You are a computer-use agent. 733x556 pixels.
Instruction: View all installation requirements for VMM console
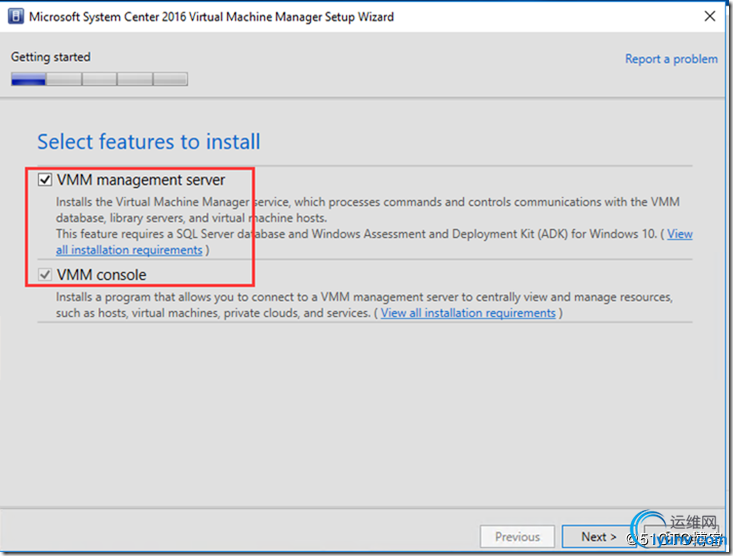click(467, 313)
